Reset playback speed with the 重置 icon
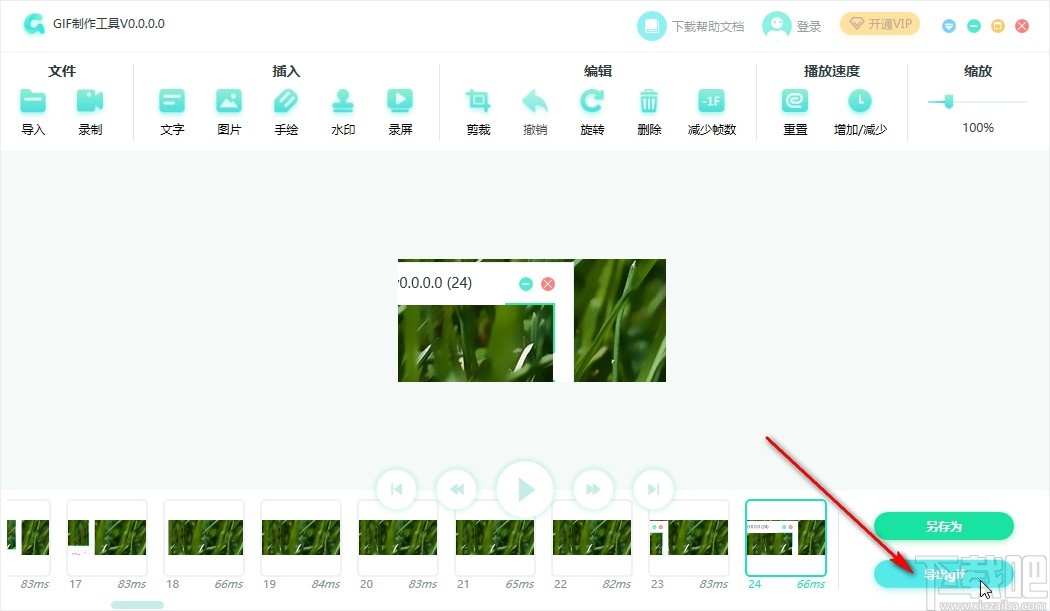Image resolution: width=1050 pixels, height=611 pixels. click(x=795, y=101)
